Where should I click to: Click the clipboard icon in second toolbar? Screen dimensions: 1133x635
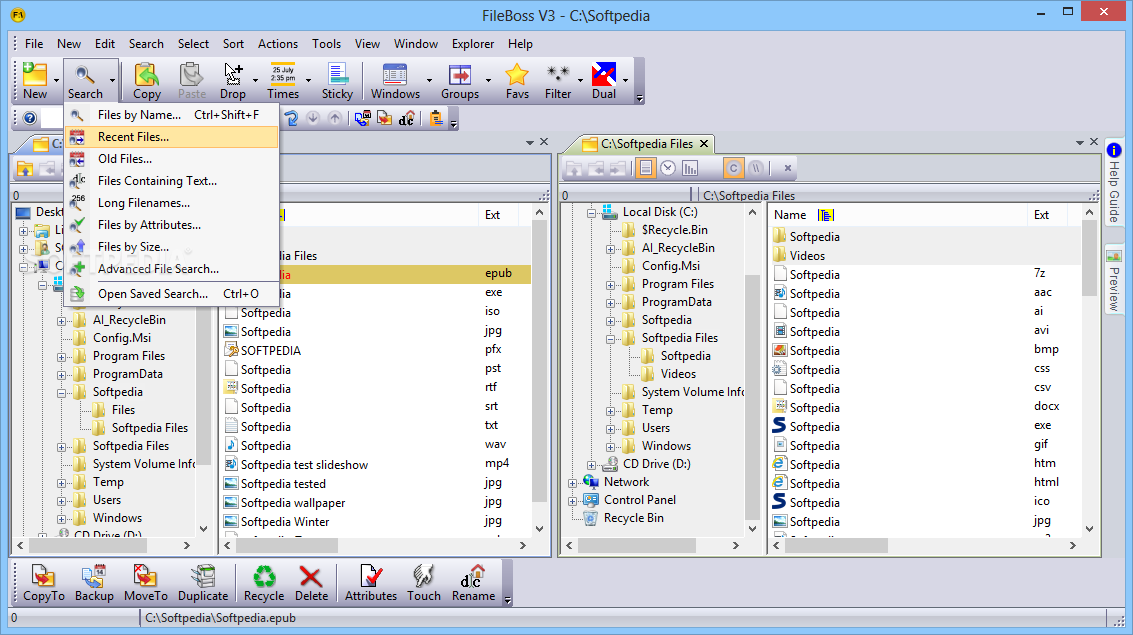436,118
